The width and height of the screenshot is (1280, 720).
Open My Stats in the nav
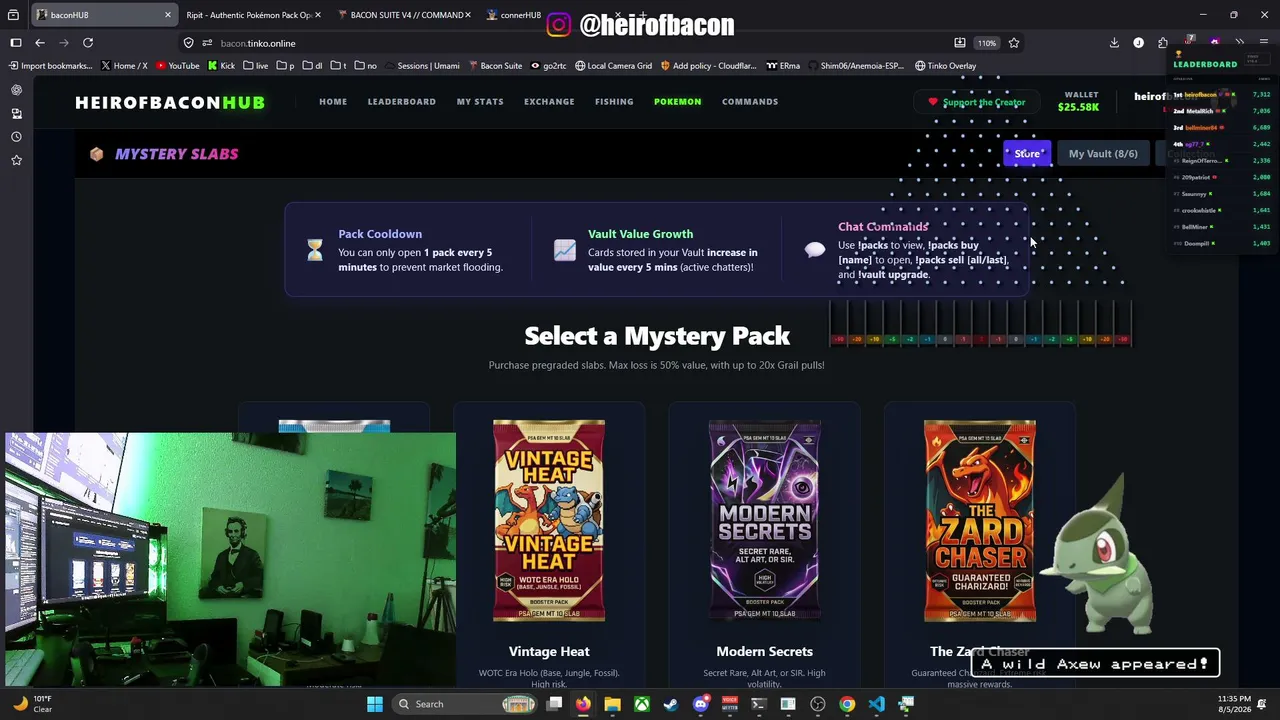pos(480,101)
